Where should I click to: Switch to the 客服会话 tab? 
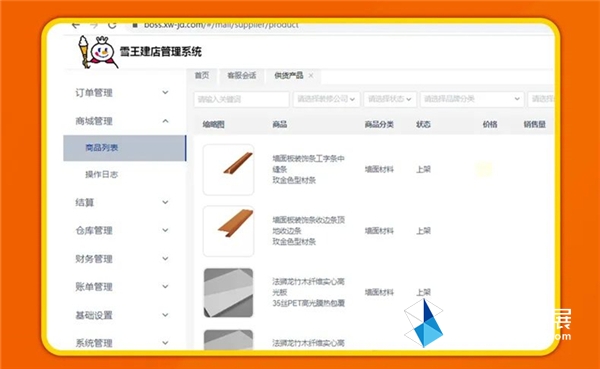[x=241, y=75]
